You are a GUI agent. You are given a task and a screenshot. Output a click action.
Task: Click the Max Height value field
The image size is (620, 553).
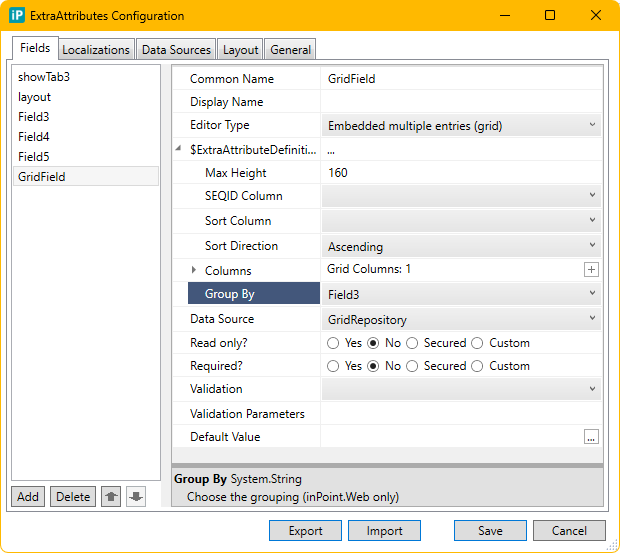(x=460, y=173)
